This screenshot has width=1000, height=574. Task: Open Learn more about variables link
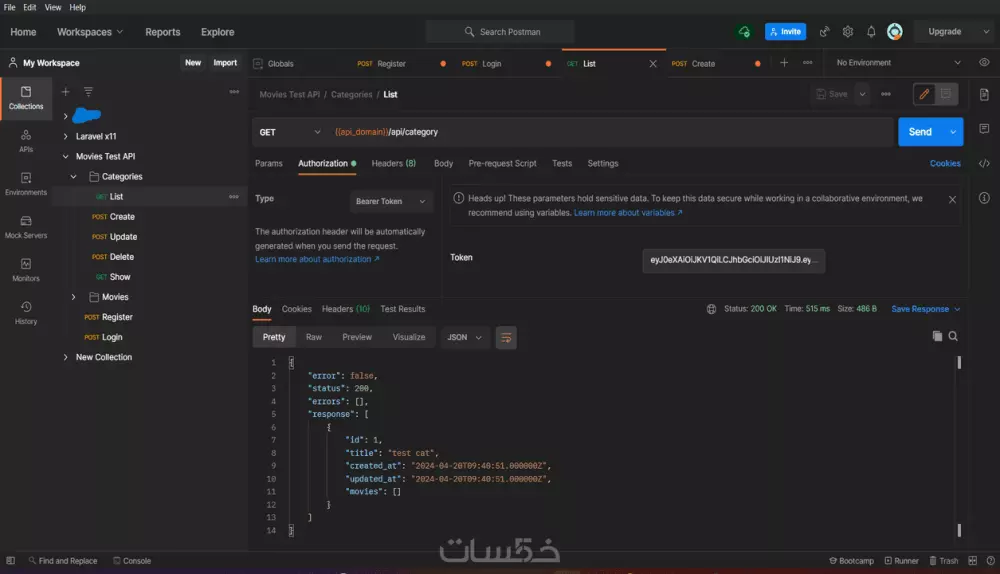coord(628,213)
